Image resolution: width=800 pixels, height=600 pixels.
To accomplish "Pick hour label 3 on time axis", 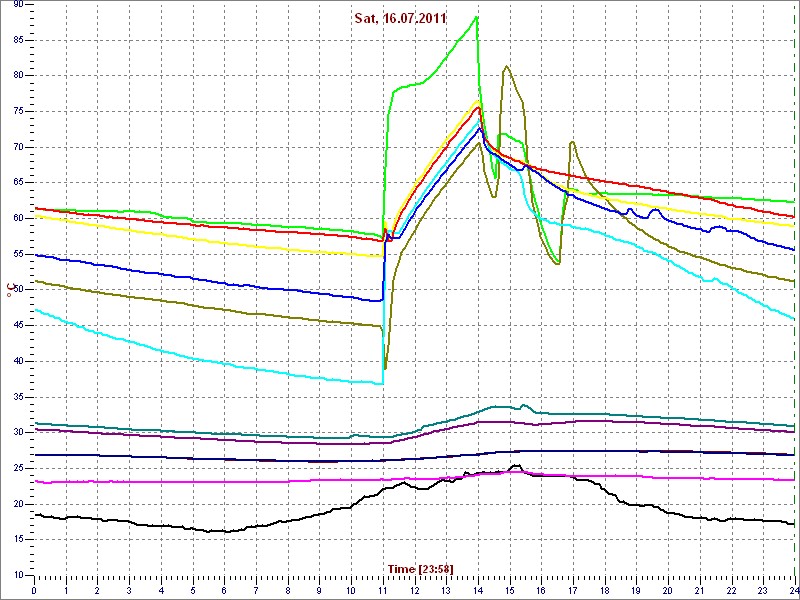I will tap(129, 589).
